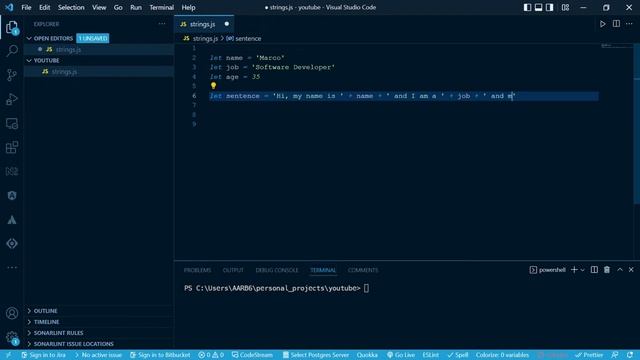Split the terminal panel
The width and height of the screenshot is (640, 360).
coord(594,270)
